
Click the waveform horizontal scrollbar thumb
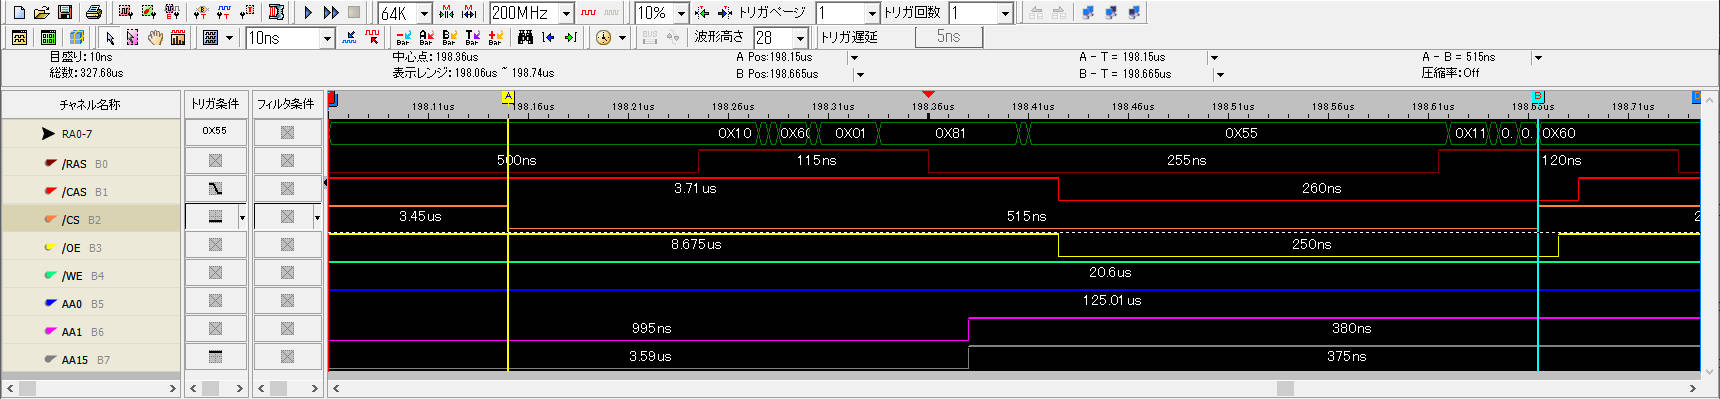pos(1286,388)
